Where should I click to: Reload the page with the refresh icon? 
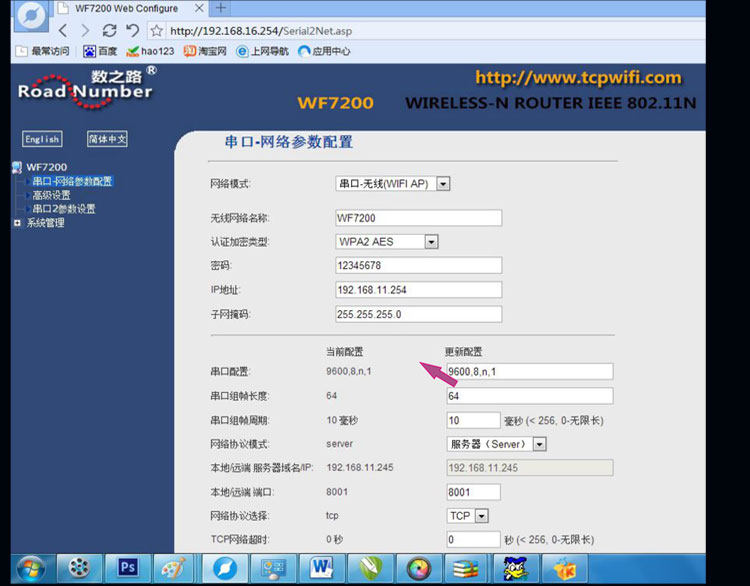pos(110,31)
